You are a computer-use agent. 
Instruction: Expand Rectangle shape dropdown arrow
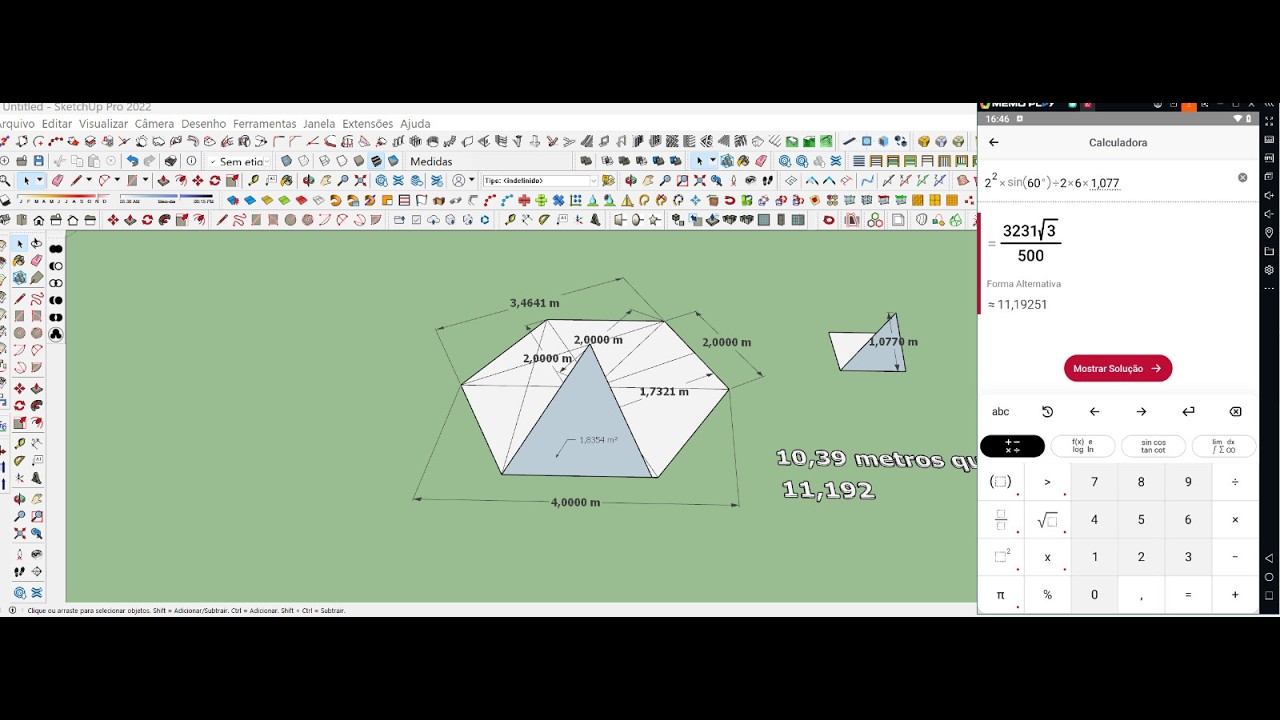pos(145,180)
